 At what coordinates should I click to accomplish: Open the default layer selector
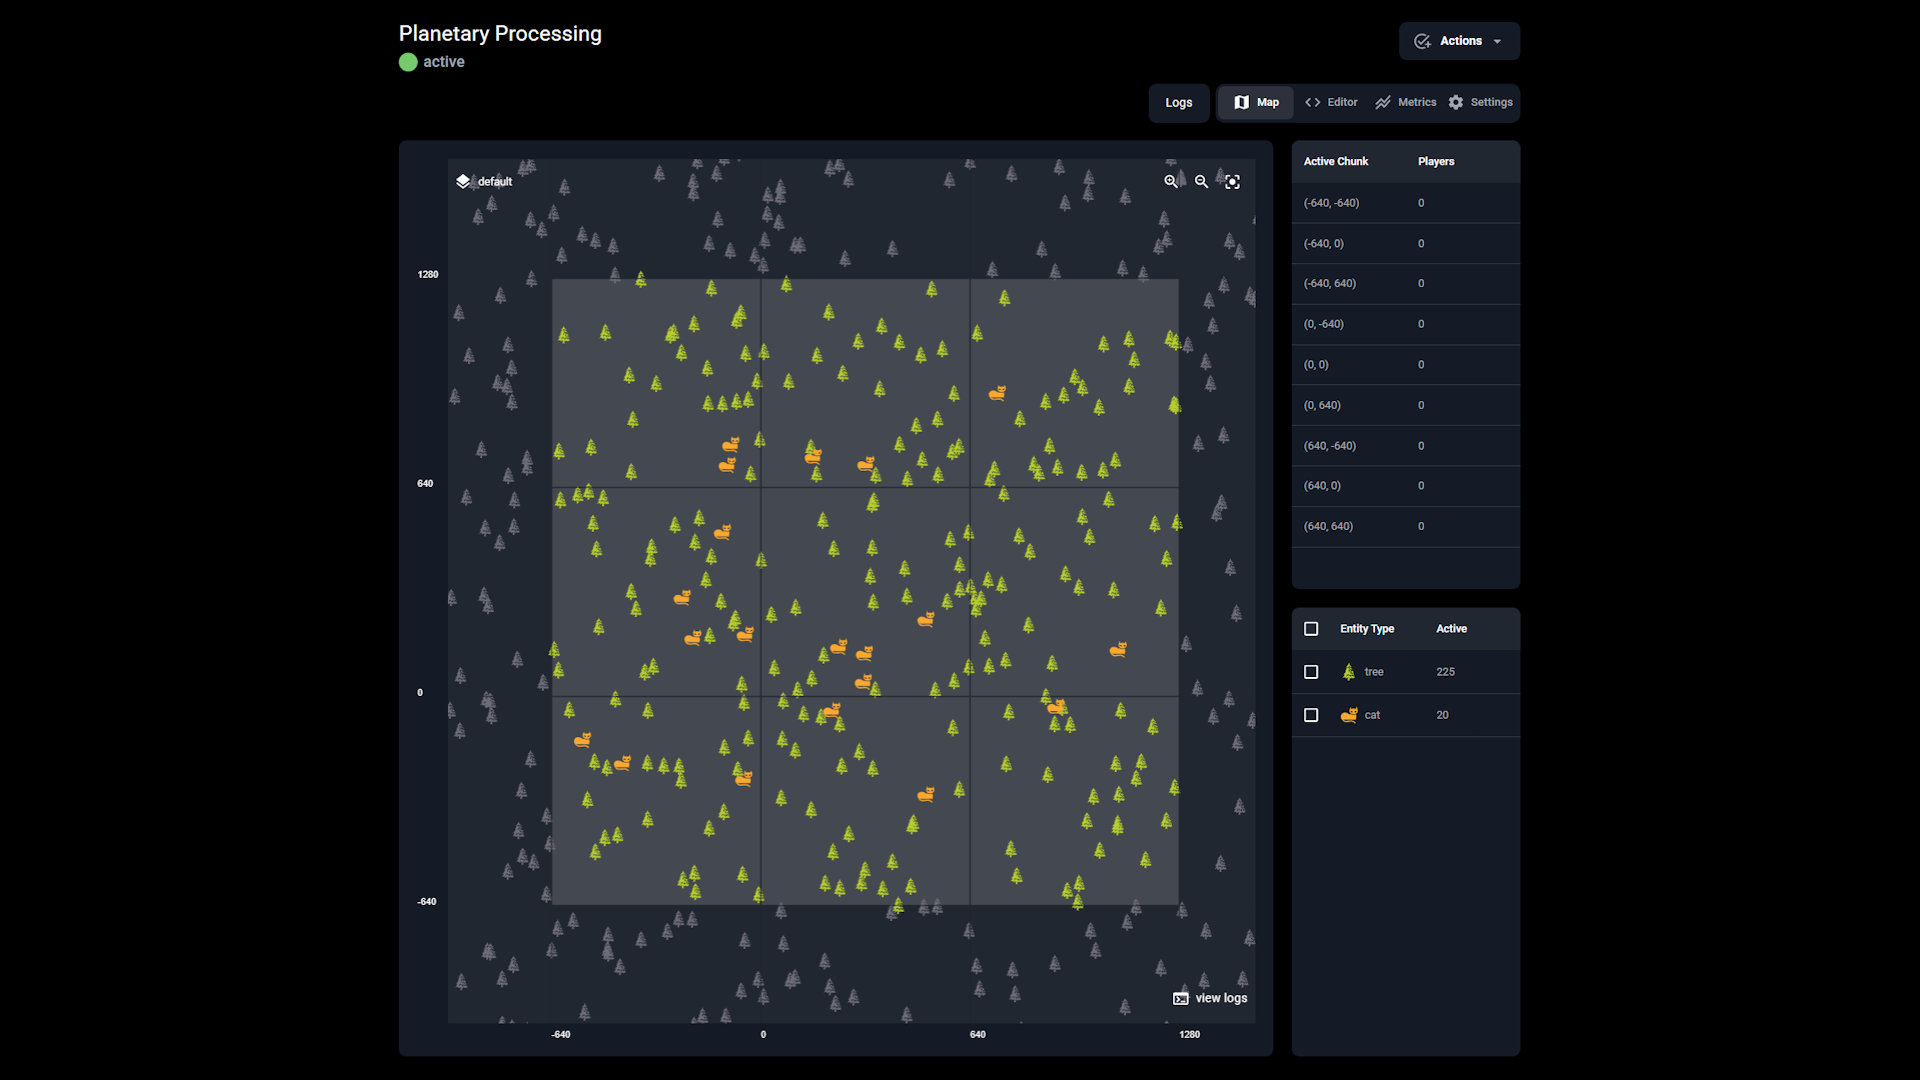(494, 182)
